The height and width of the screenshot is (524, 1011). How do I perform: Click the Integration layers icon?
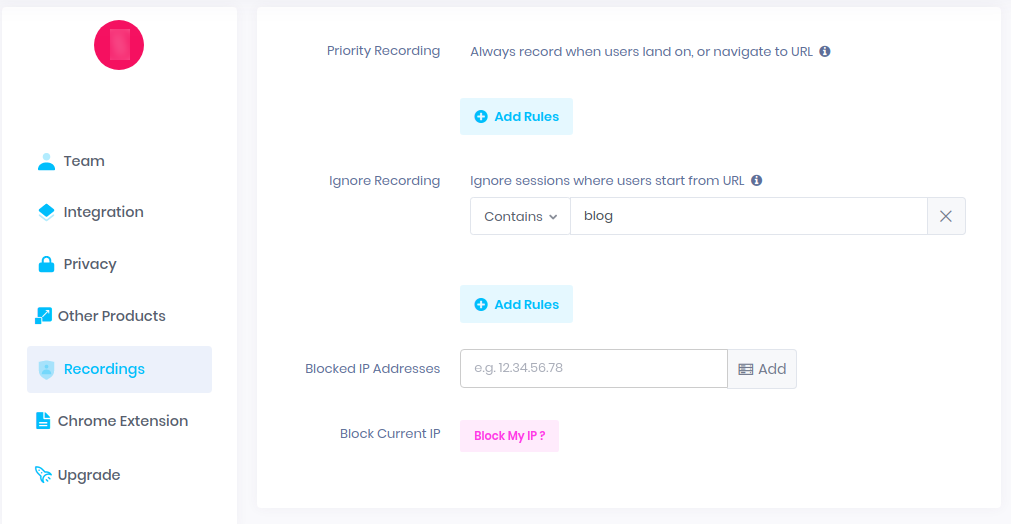click(46, 212)
